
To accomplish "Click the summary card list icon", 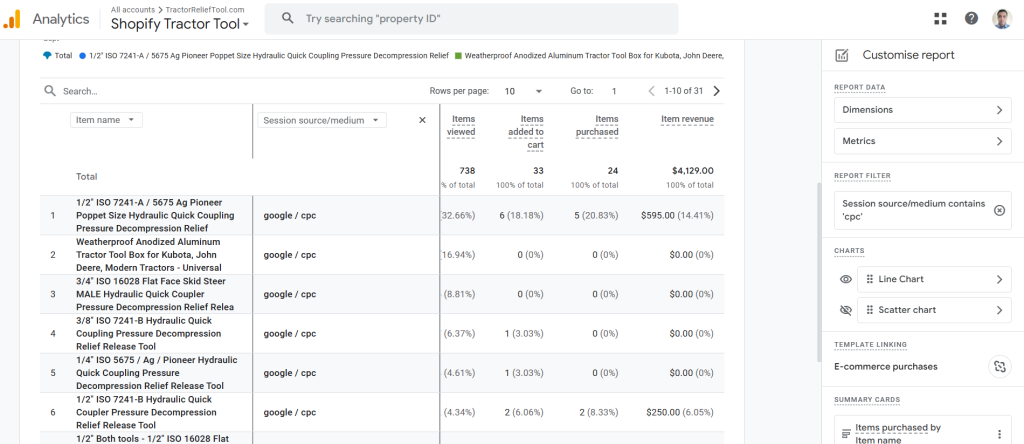I will (846, 434).
